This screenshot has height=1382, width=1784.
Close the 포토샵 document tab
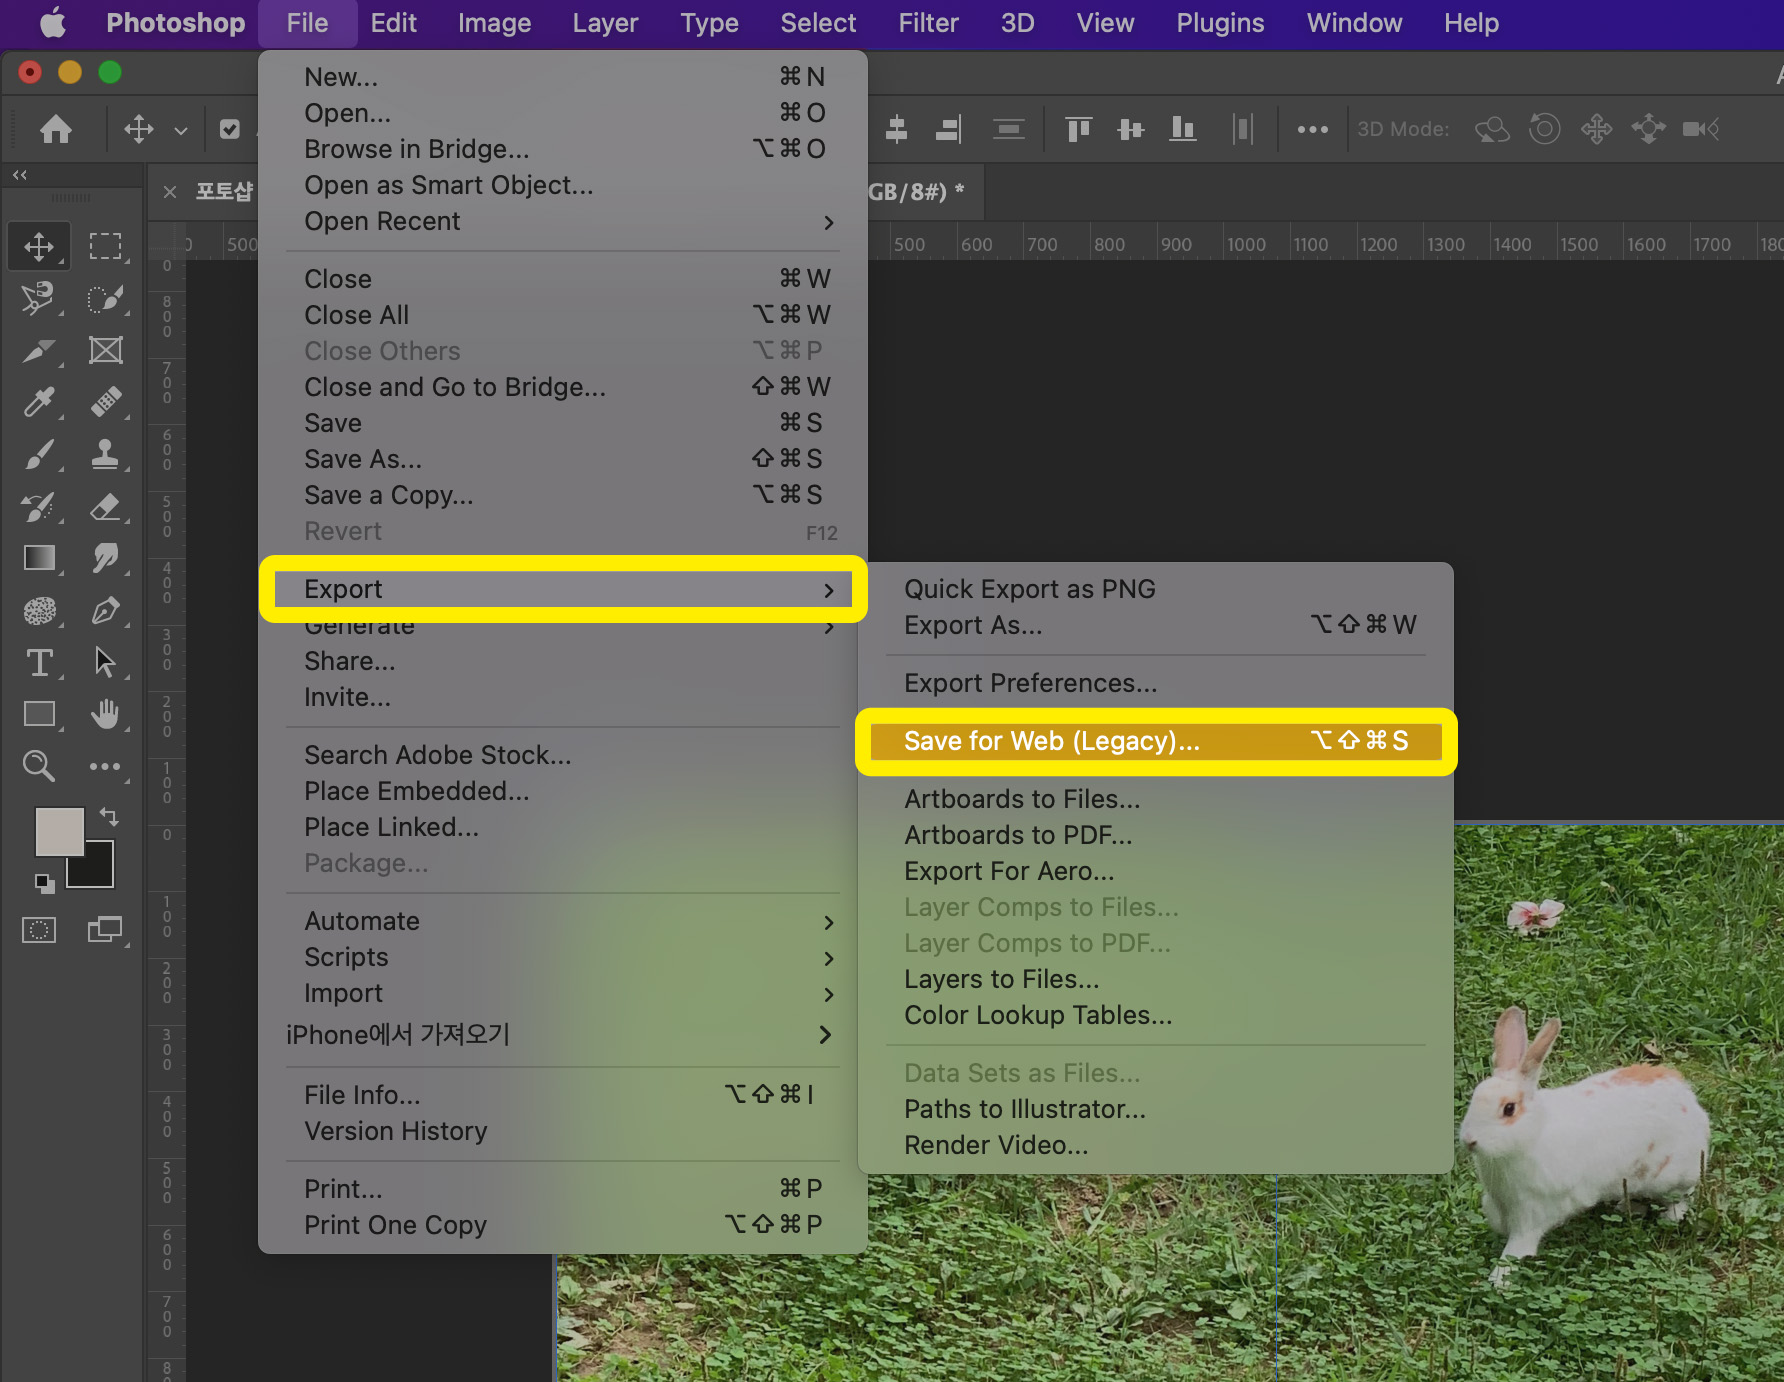coord(170,192)
